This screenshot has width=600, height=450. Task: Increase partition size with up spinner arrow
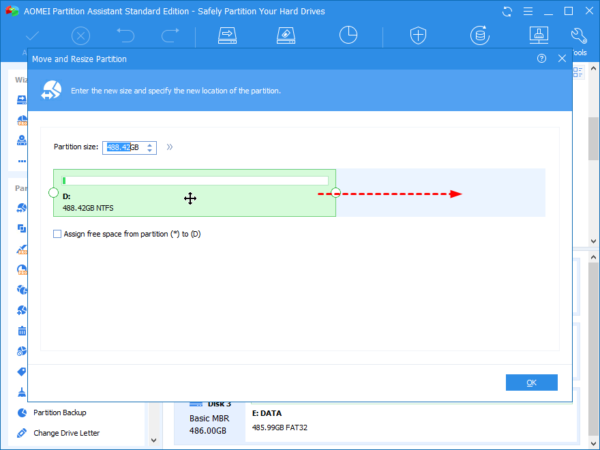150,145
